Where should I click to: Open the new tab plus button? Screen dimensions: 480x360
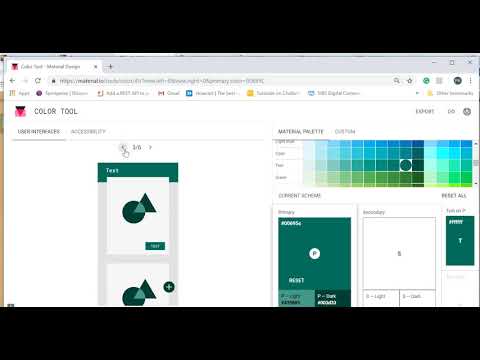(x=110, y=67)
